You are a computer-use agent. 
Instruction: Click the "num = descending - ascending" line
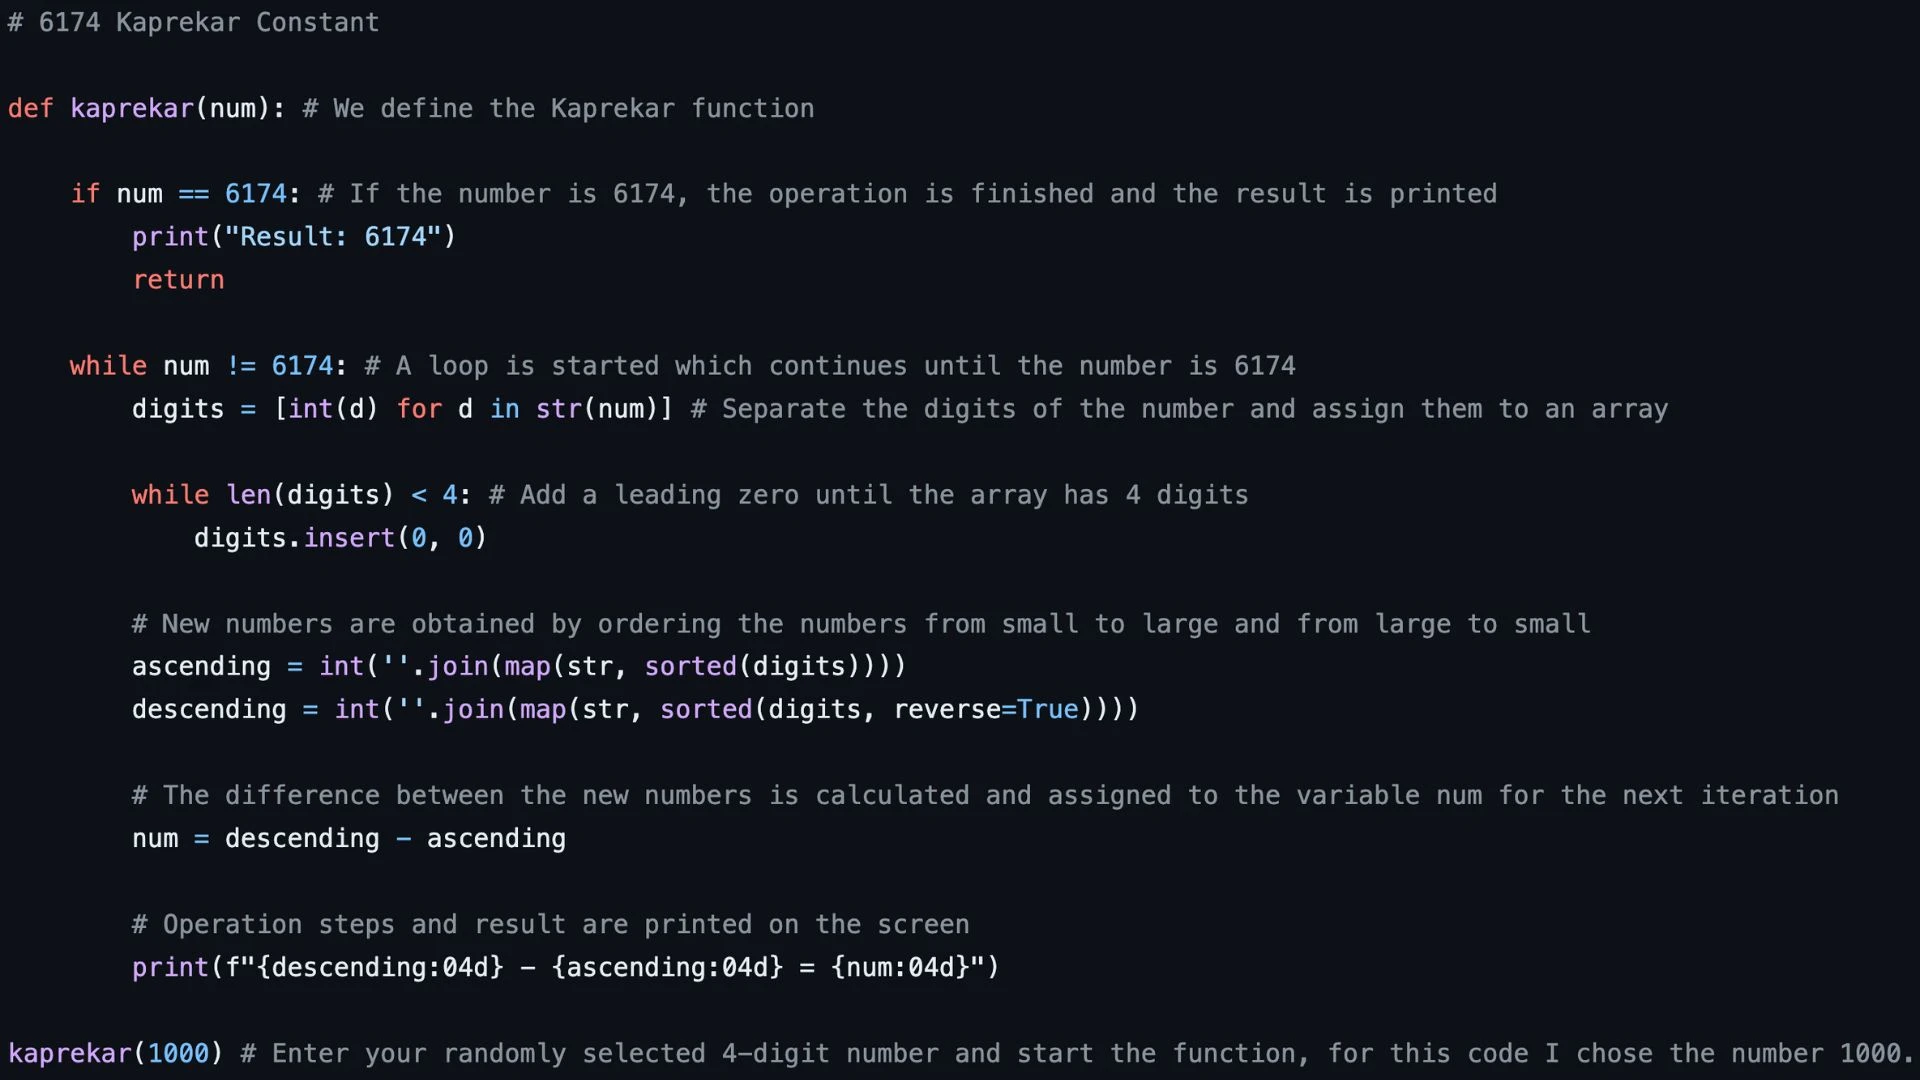pos(348,839)
